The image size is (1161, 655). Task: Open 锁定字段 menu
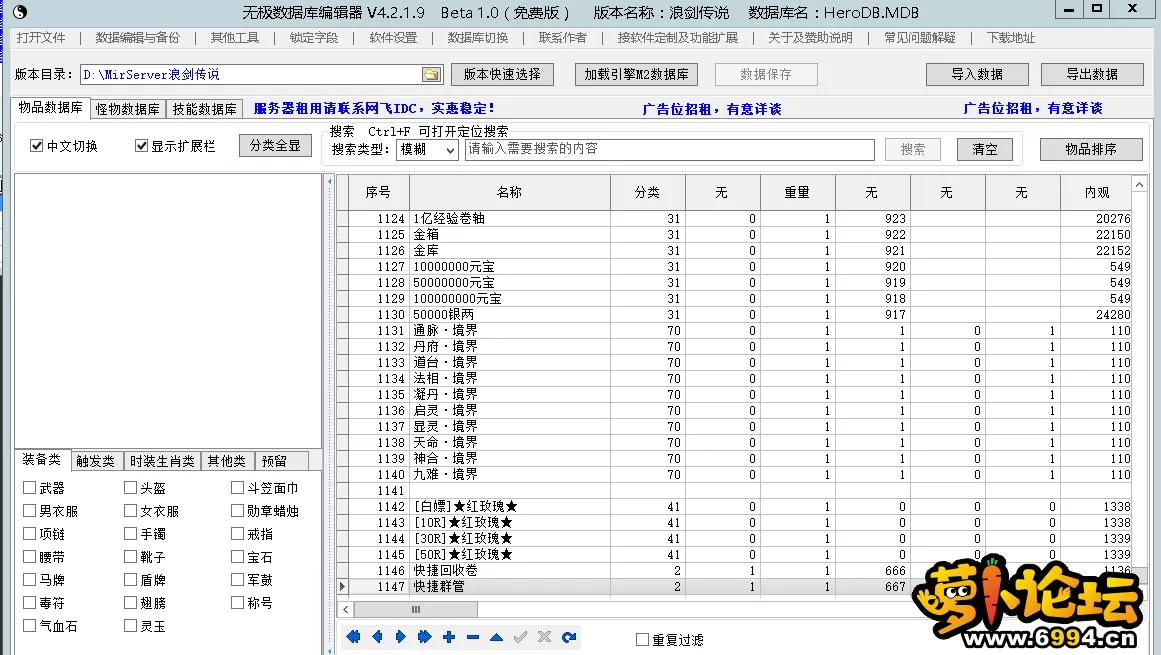(314, 38)
